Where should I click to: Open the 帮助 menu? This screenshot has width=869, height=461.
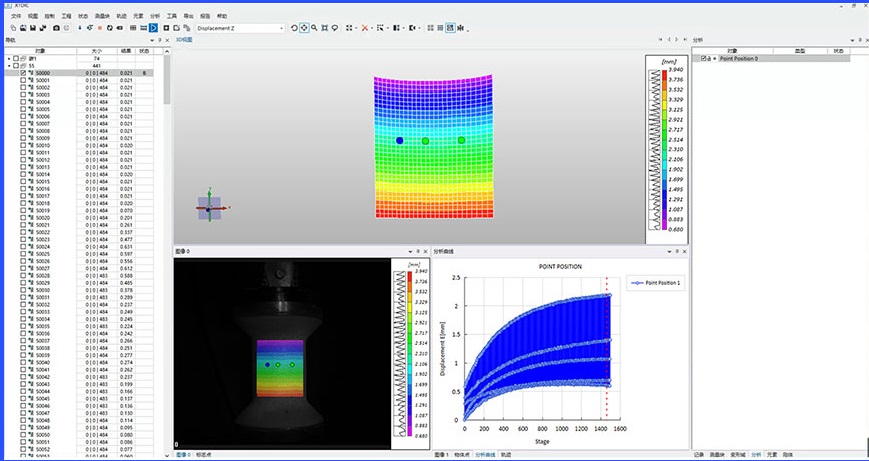[222, 16]
